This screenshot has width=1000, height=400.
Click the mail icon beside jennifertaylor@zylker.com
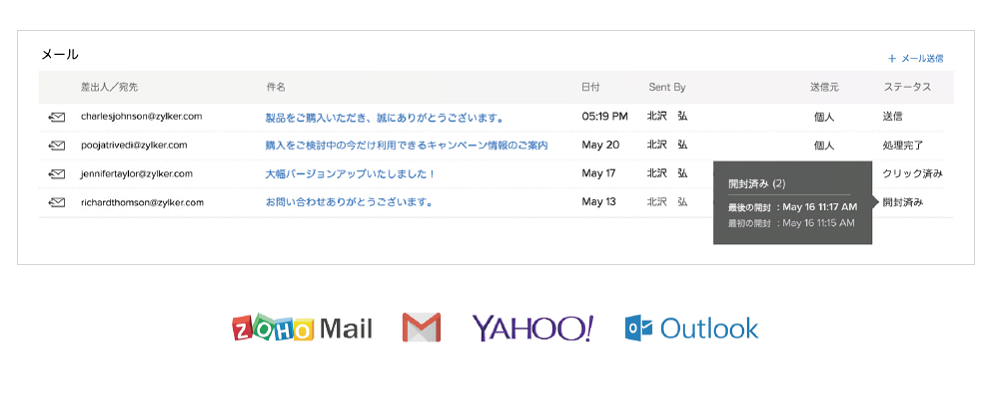click(x=56, y=174)
